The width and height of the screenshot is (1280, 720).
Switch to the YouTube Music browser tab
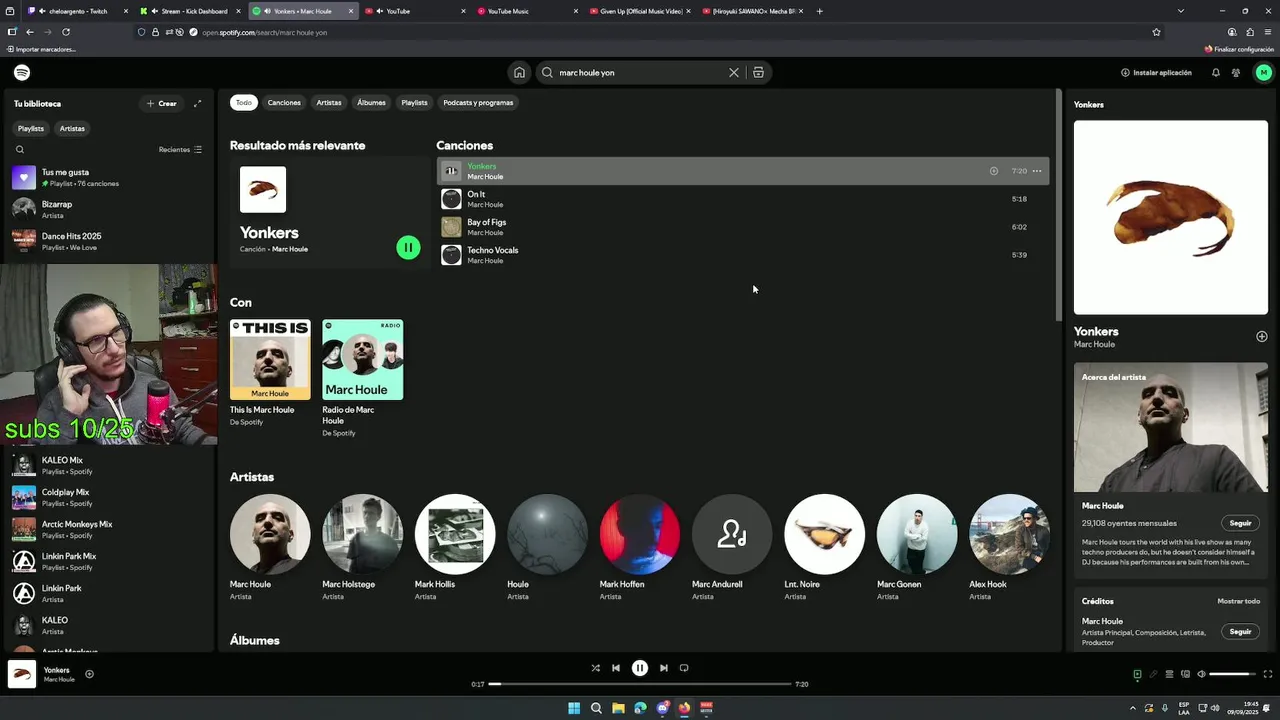[530, 11]
